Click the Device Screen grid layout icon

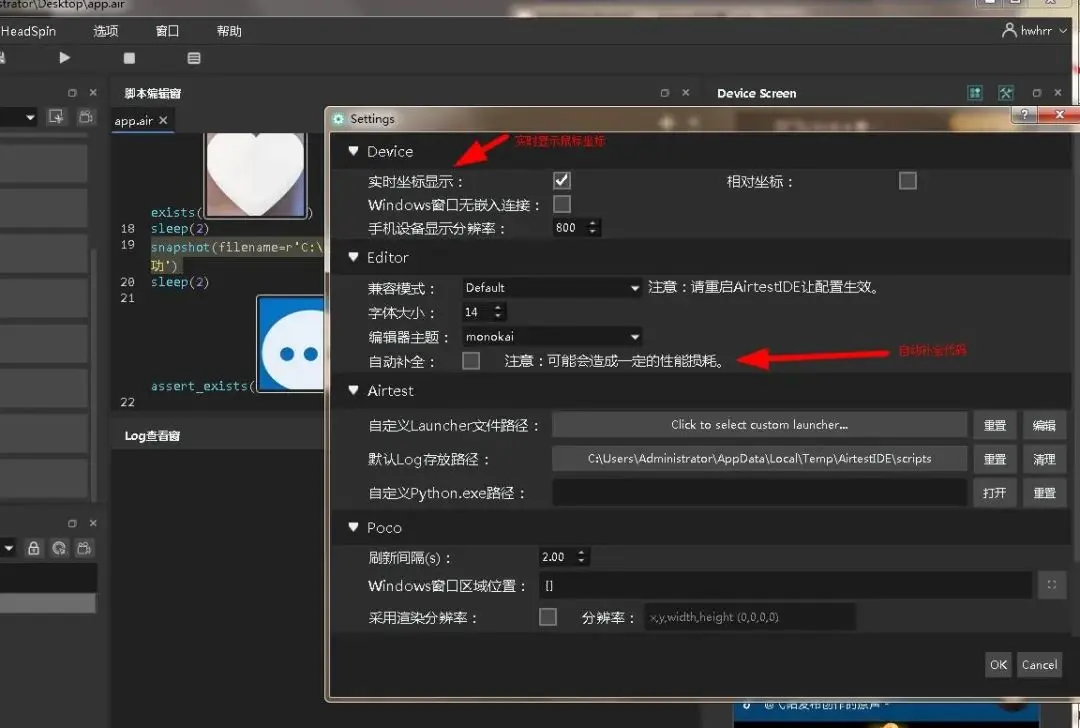tap(975, 93)
